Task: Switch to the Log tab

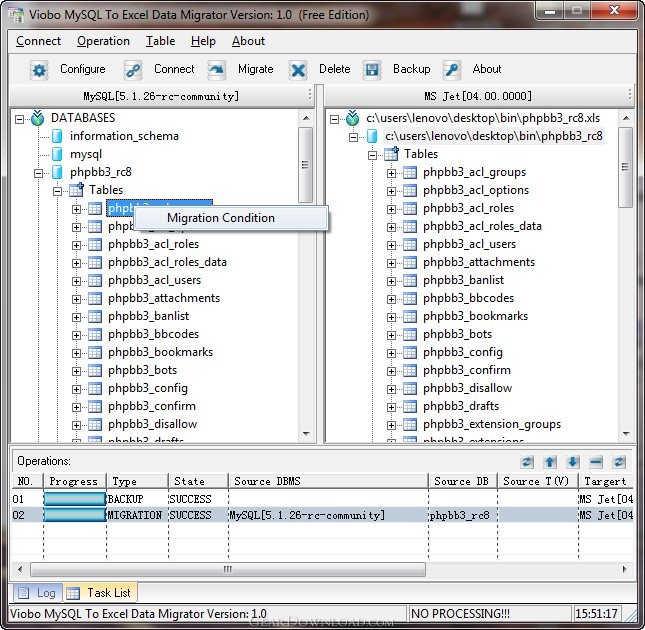Action: pos(37,593)
